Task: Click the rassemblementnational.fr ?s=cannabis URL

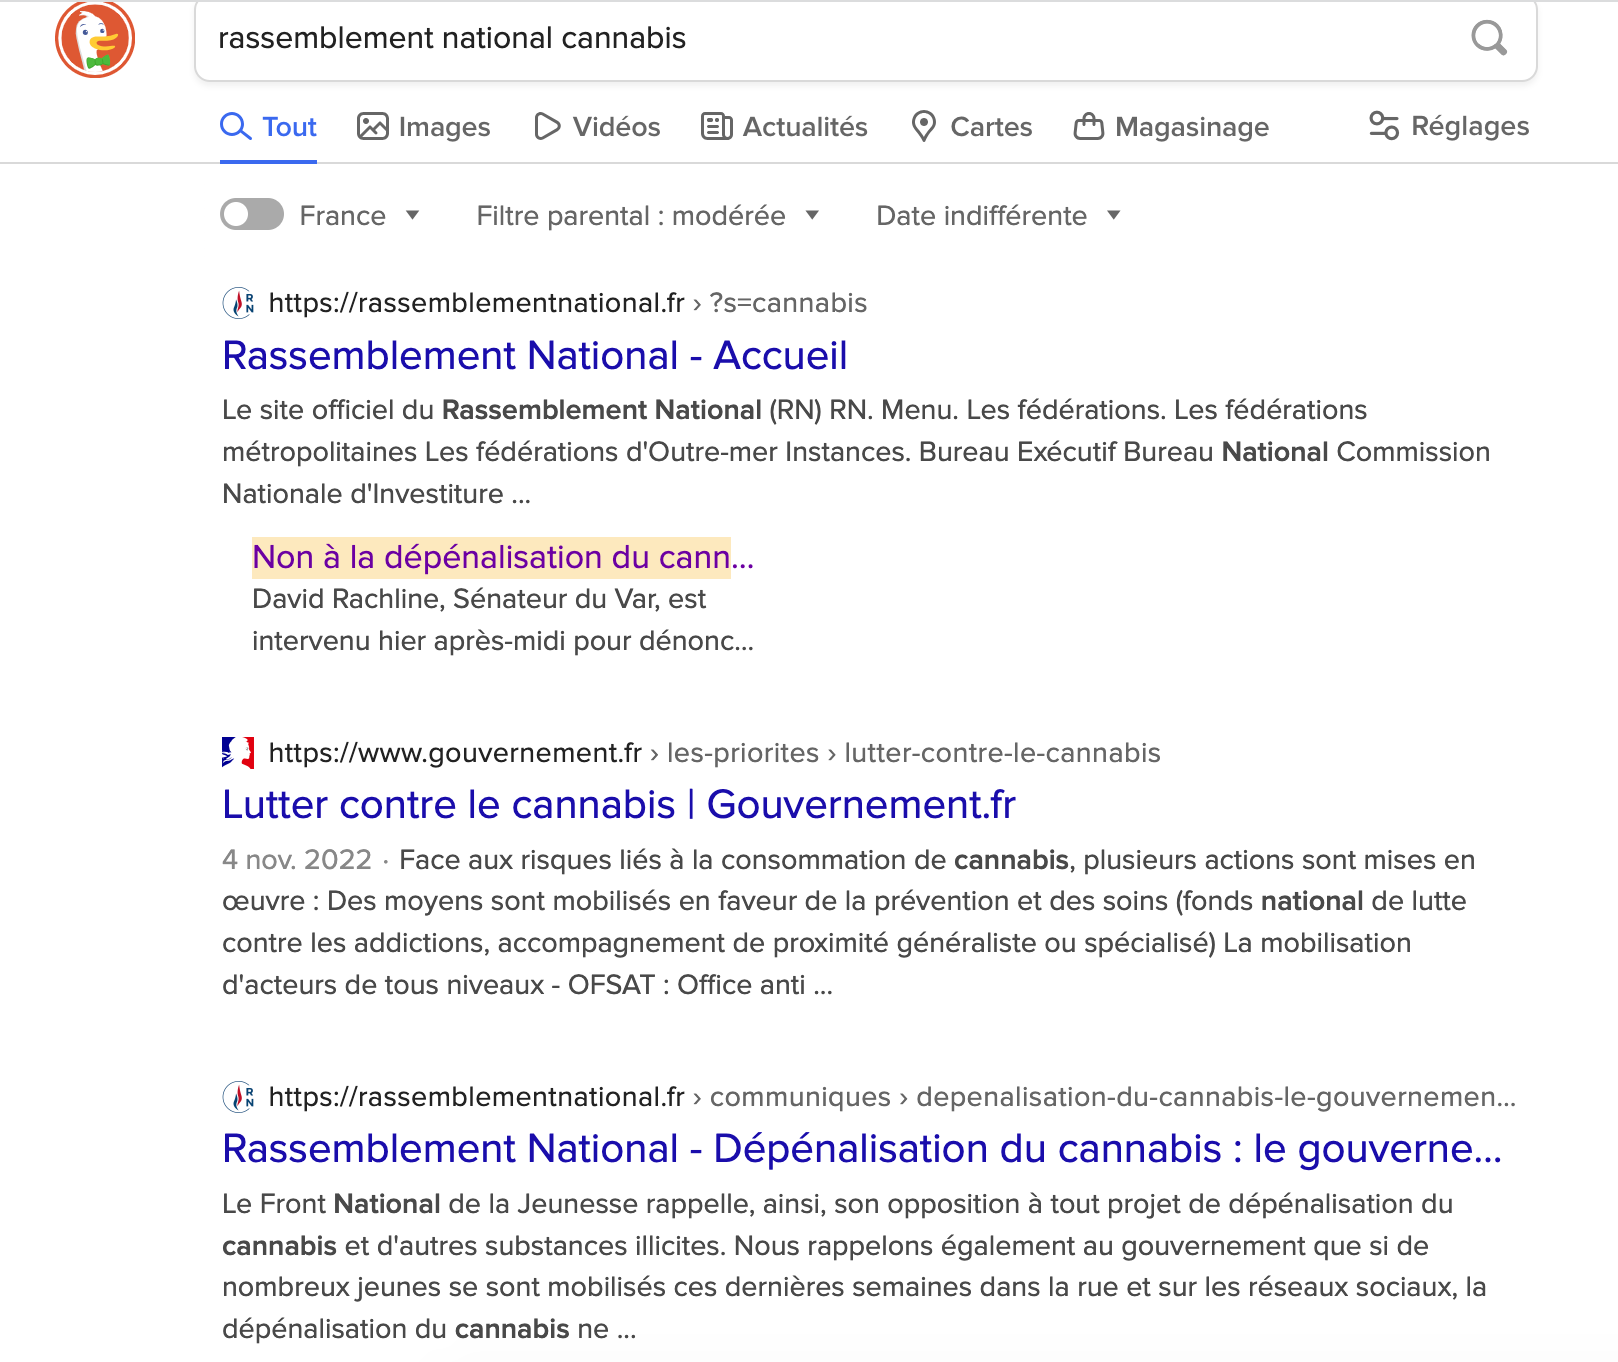Action: pyautogui.click(x=567, y=303)
